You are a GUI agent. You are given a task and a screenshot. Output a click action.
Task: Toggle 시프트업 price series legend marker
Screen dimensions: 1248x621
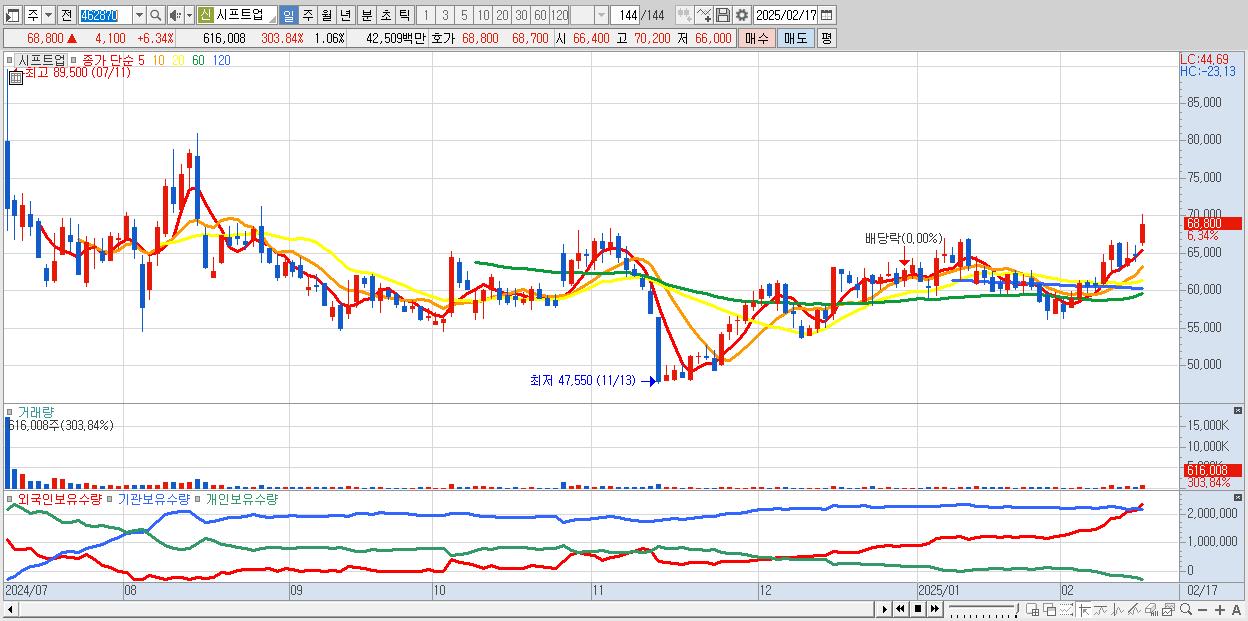point(12,60)
